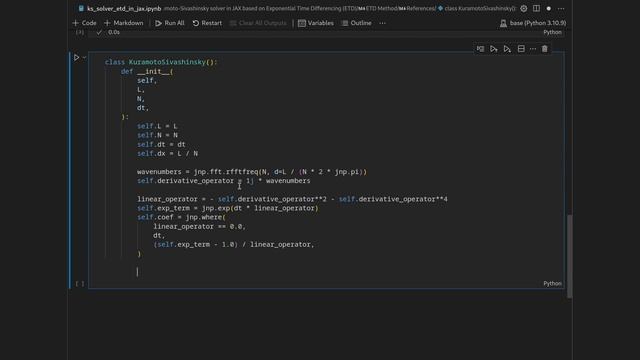Image resolution: width=640 pixels, height=360 pixels.
Task: Delete the current cell
Action: pos(545,49)
